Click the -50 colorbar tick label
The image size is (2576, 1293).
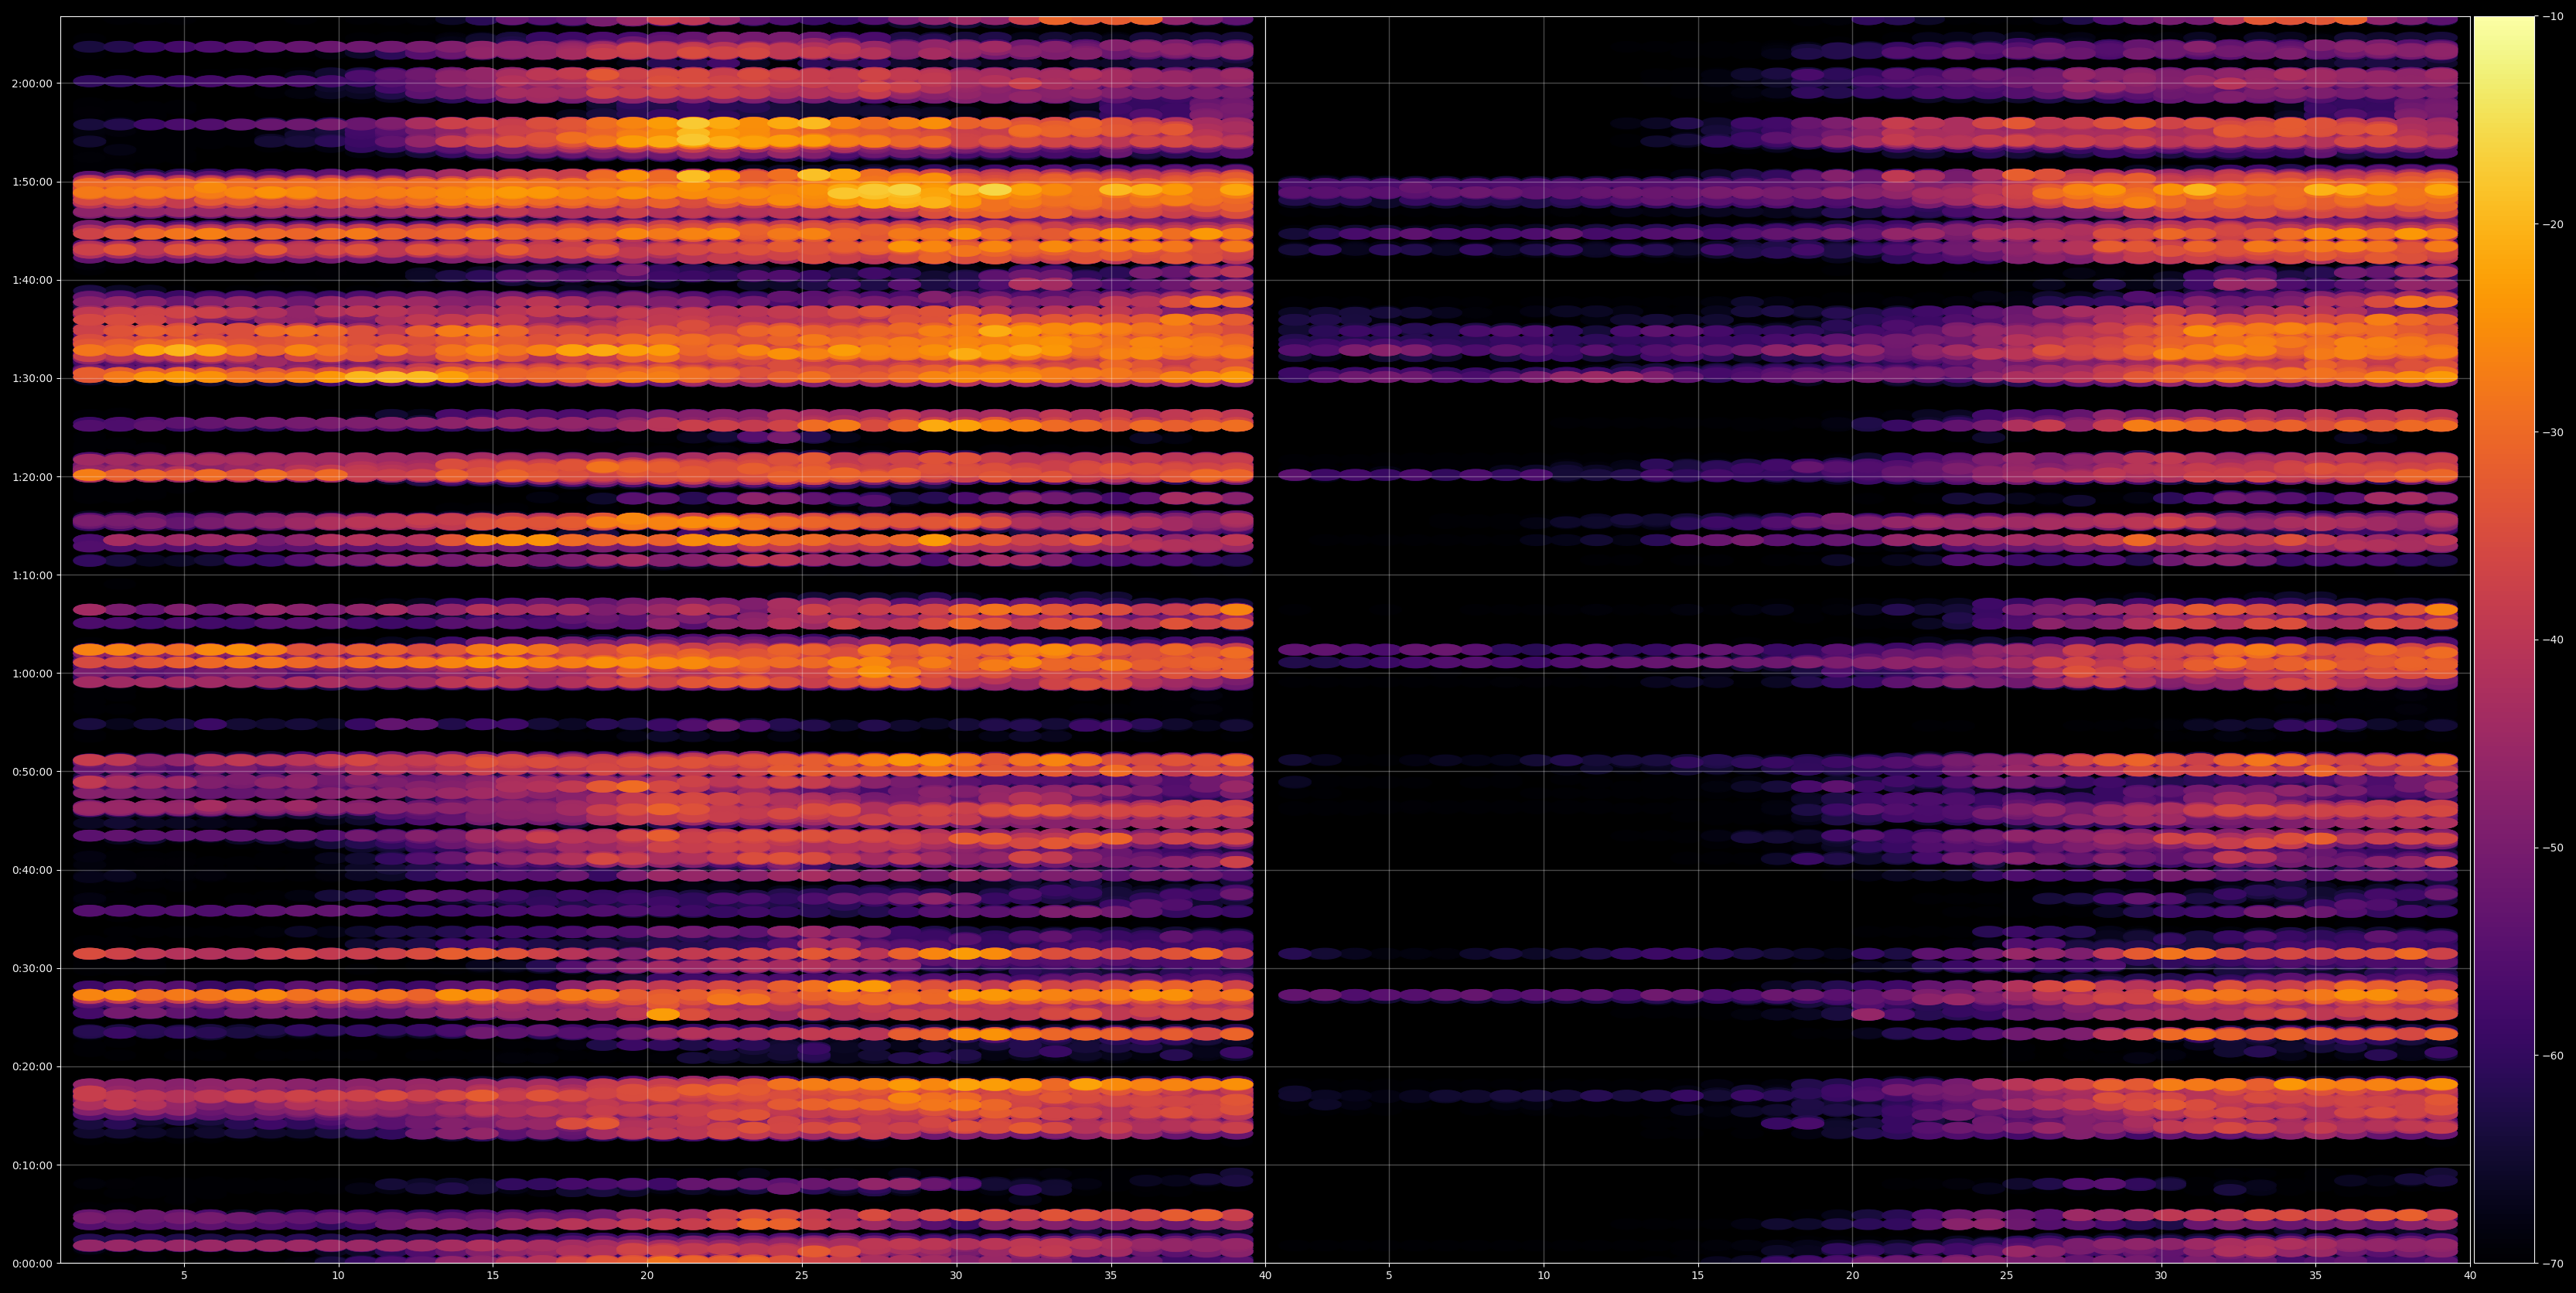(2552, 848)
